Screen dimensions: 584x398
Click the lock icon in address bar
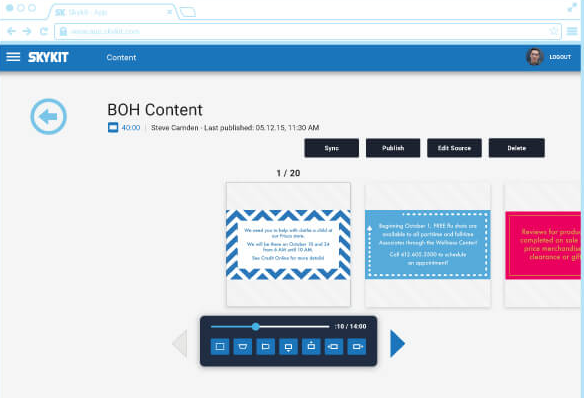pos(63,31)
